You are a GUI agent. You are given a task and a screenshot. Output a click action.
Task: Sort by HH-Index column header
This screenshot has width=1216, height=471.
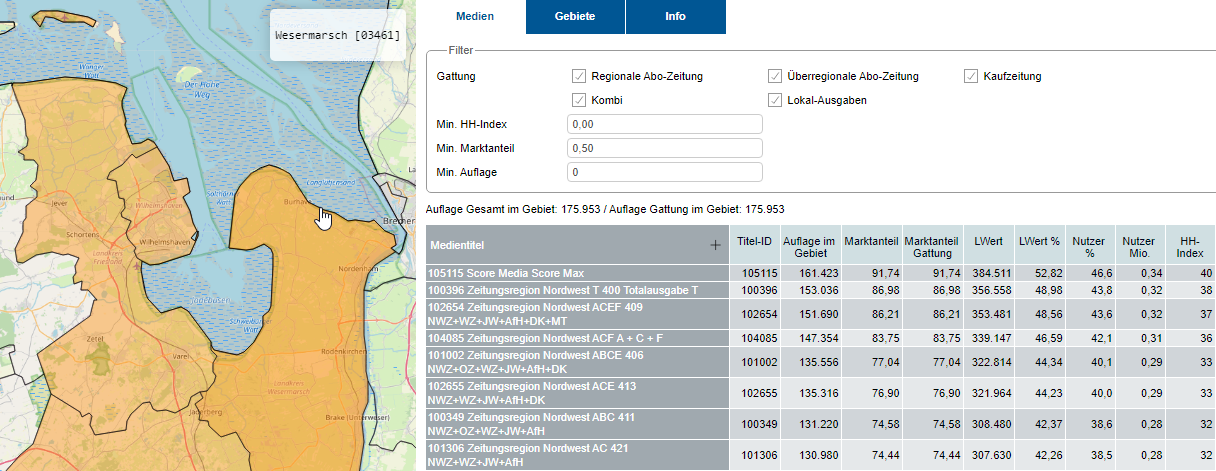click(1189, 247)
